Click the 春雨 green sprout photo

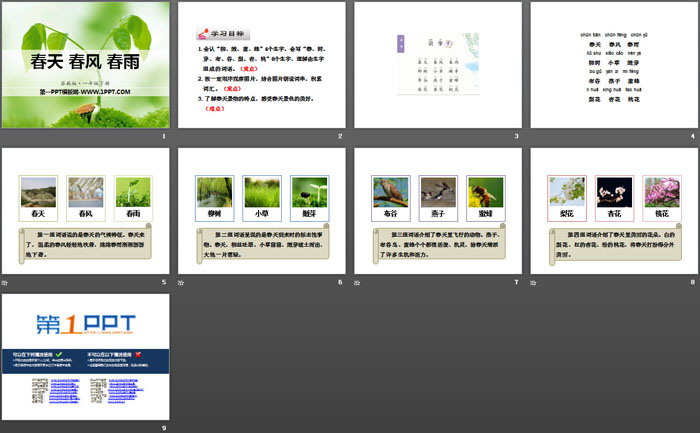(x=132, y=192)
